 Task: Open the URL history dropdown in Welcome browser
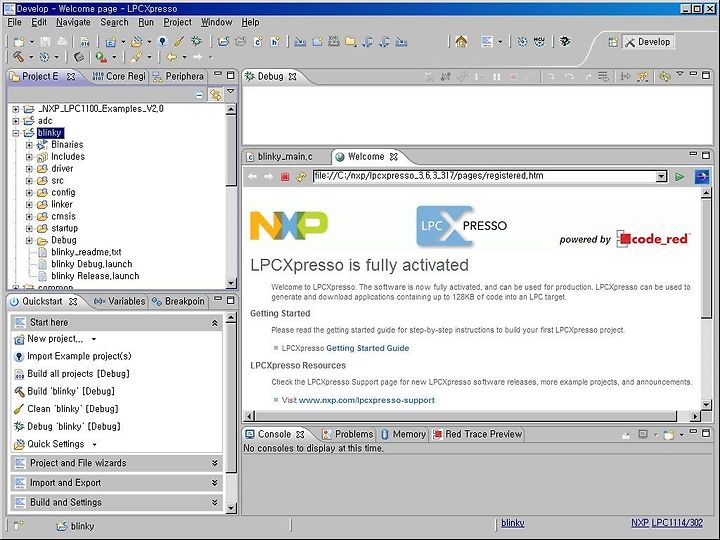click(x=661, y=176)
